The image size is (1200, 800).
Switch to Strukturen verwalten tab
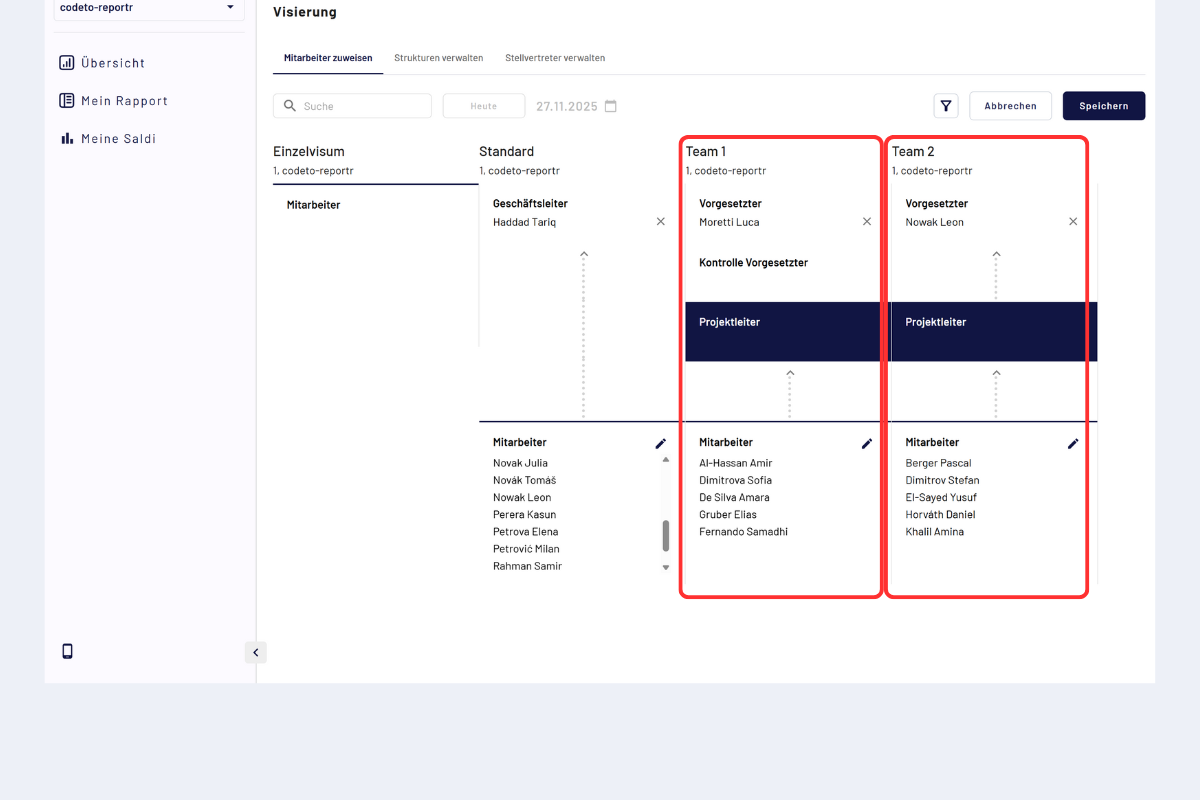click(x=438, y=58)
